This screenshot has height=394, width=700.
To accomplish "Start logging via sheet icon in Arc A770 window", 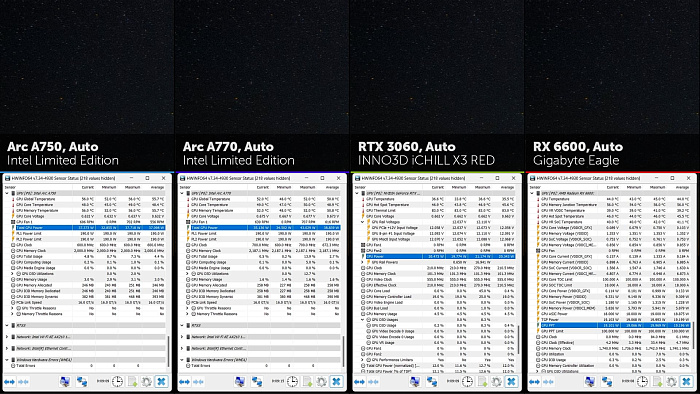I will tap(307, 382).
